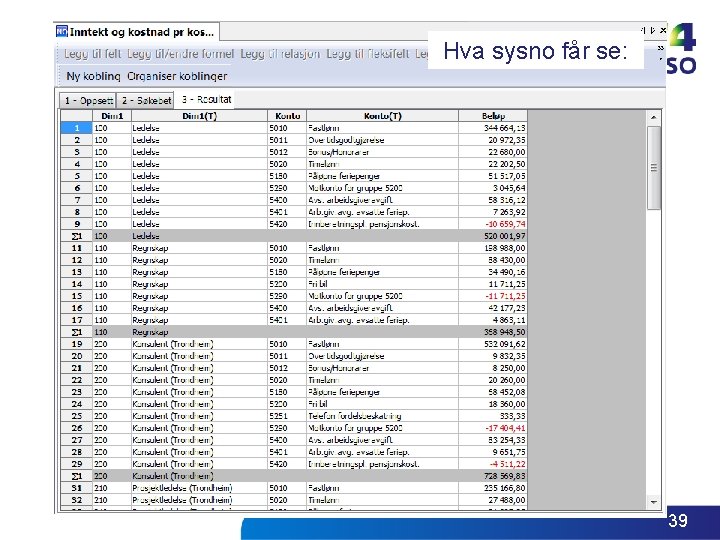720x540 pixels.
Task: Click scroll up arrow of results grid
Action: pos(654,118)
